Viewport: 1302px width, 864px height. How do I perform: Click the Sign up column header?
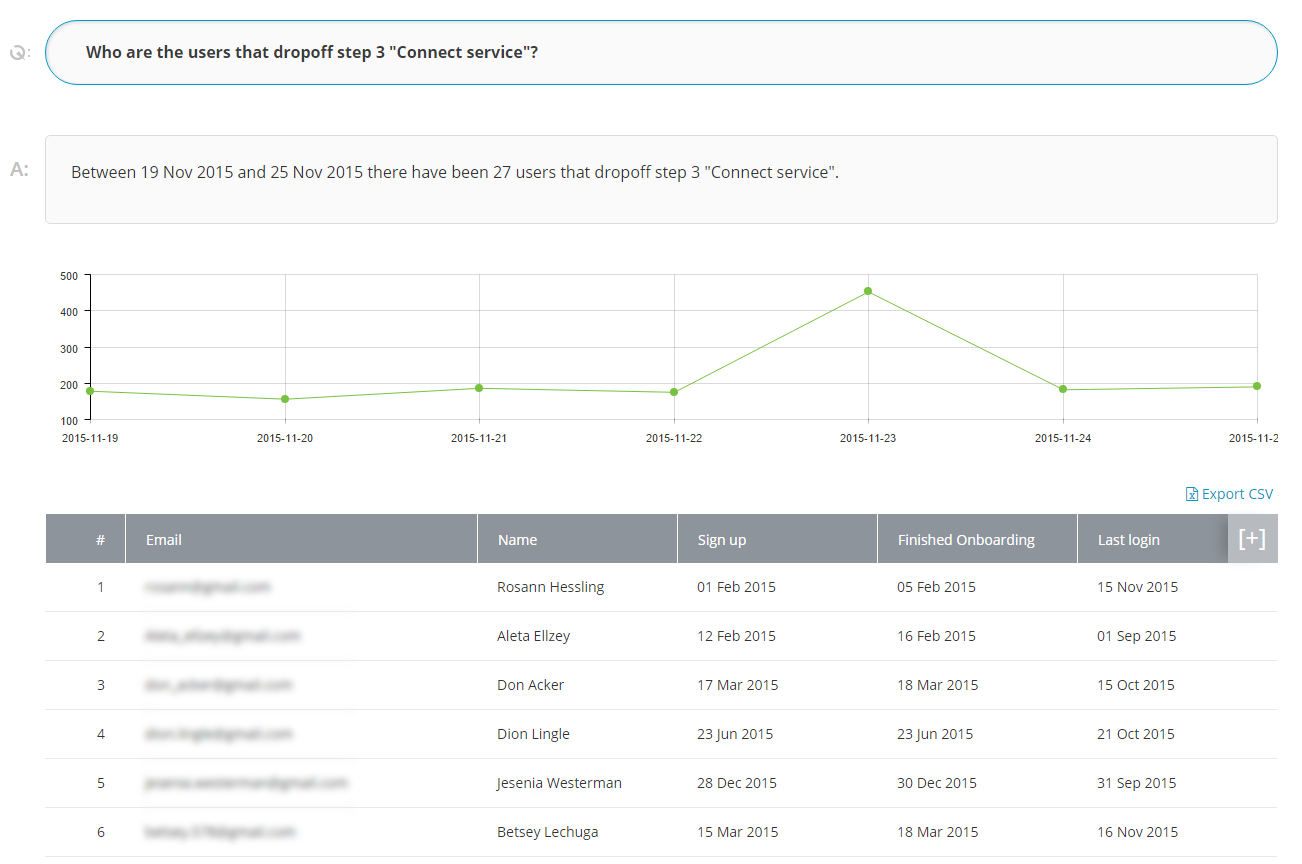pos(721,540)
